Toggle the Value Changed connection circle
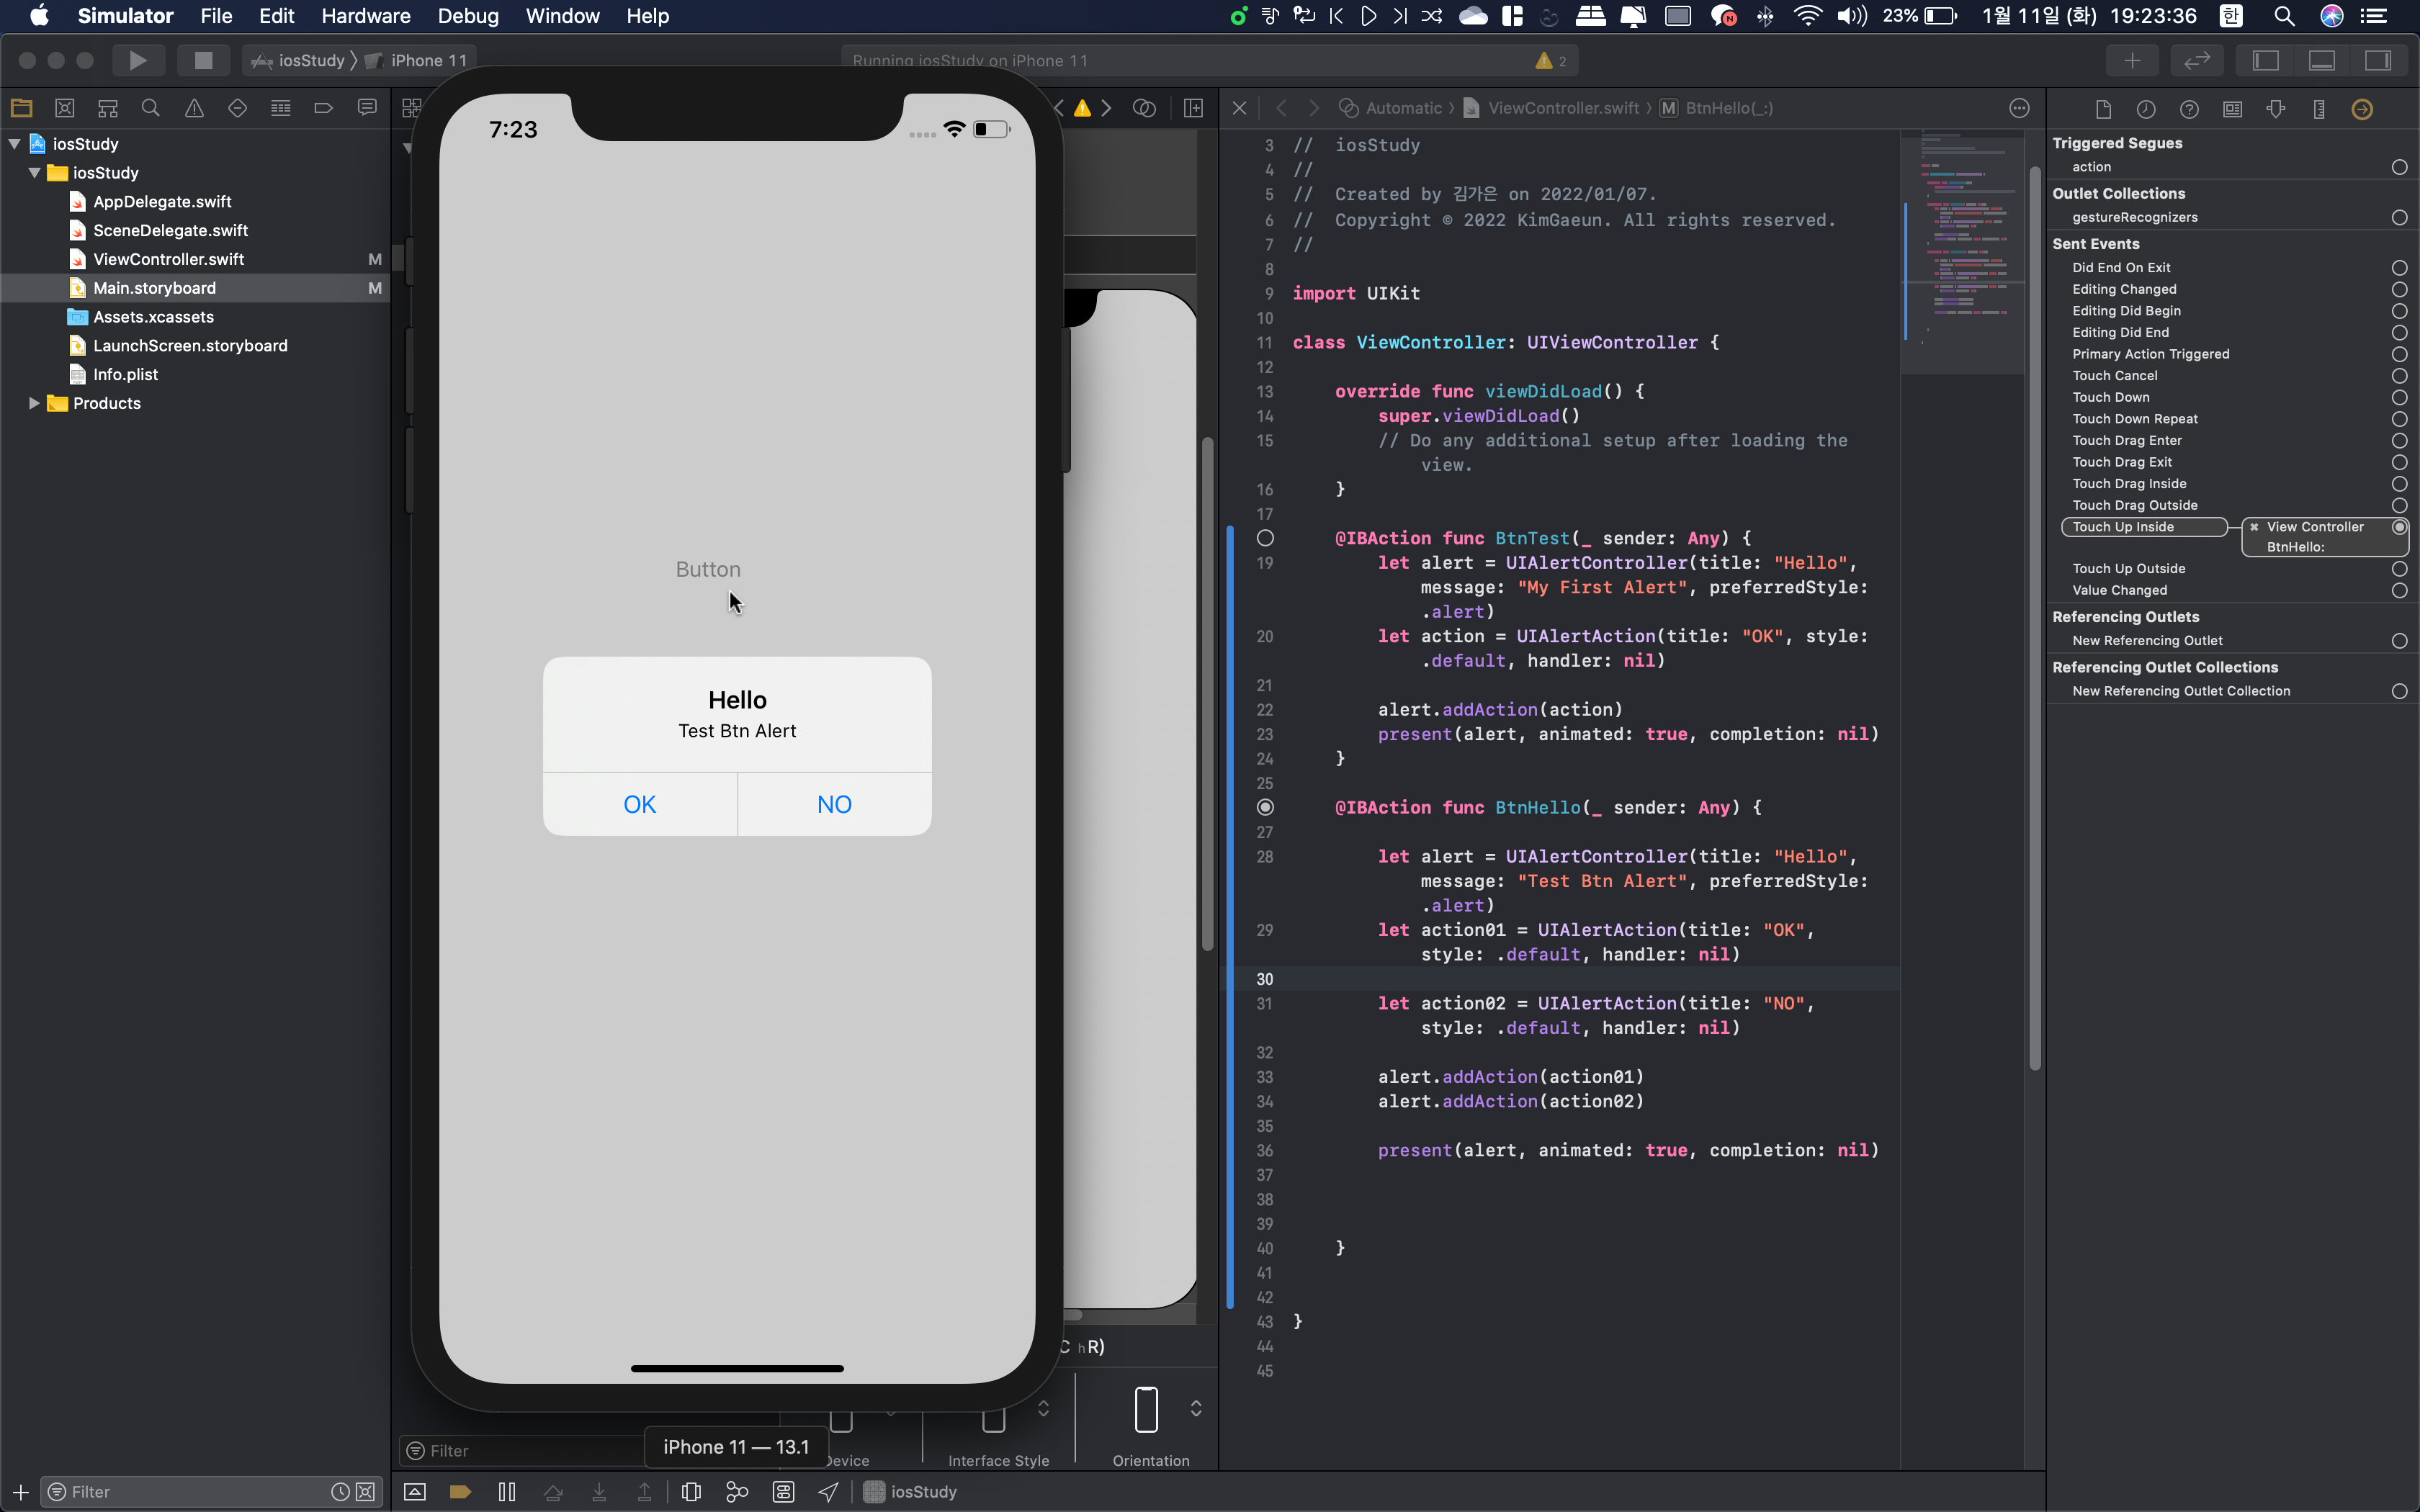Image resolution: width=2420 pixels, height=1512 pixels. (x=2398, y=590)
